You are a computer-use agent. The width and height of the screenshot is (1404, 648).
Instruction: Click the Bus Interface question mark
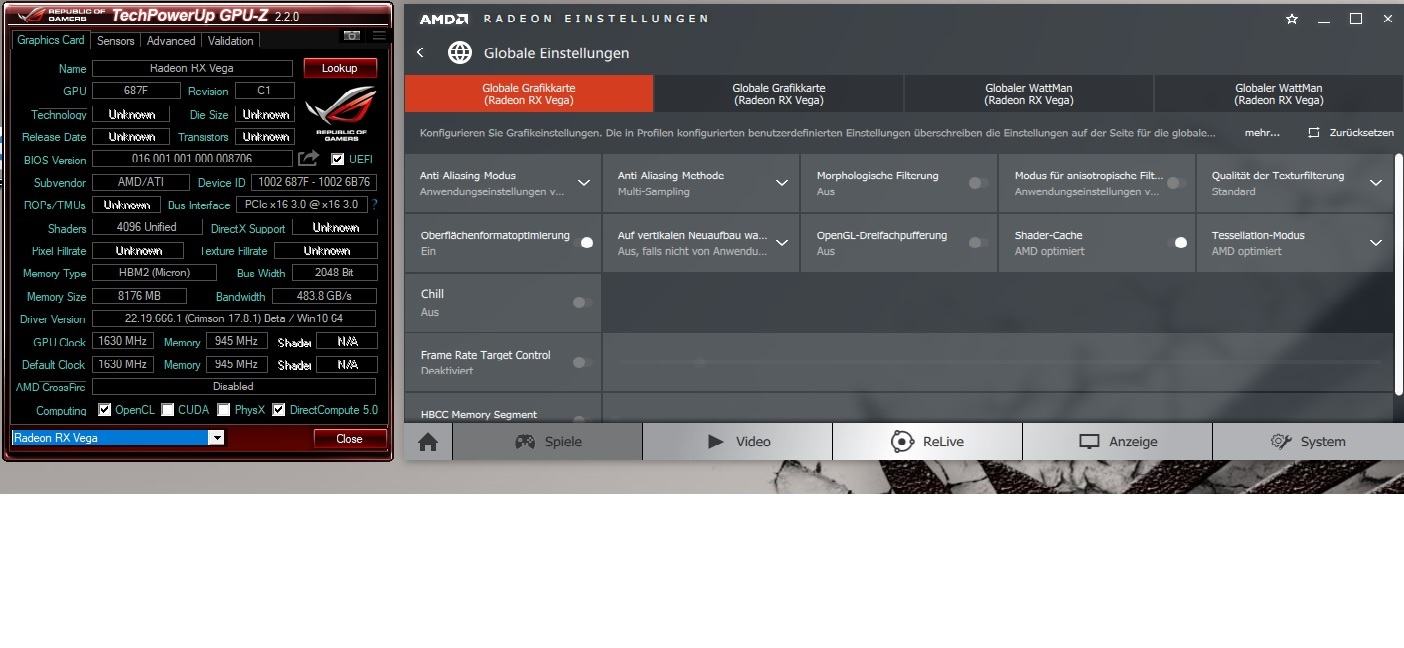point(375,204)
